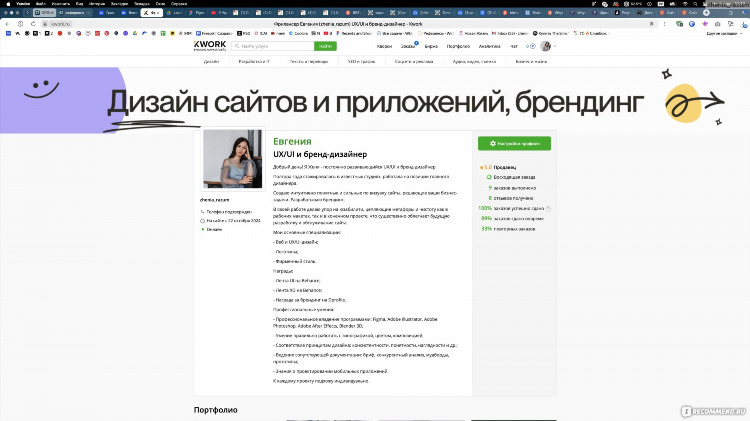The image size is (750, 421).
Task: Bookmark the page via the address bar bookmark icon
Action: point(651,23)
